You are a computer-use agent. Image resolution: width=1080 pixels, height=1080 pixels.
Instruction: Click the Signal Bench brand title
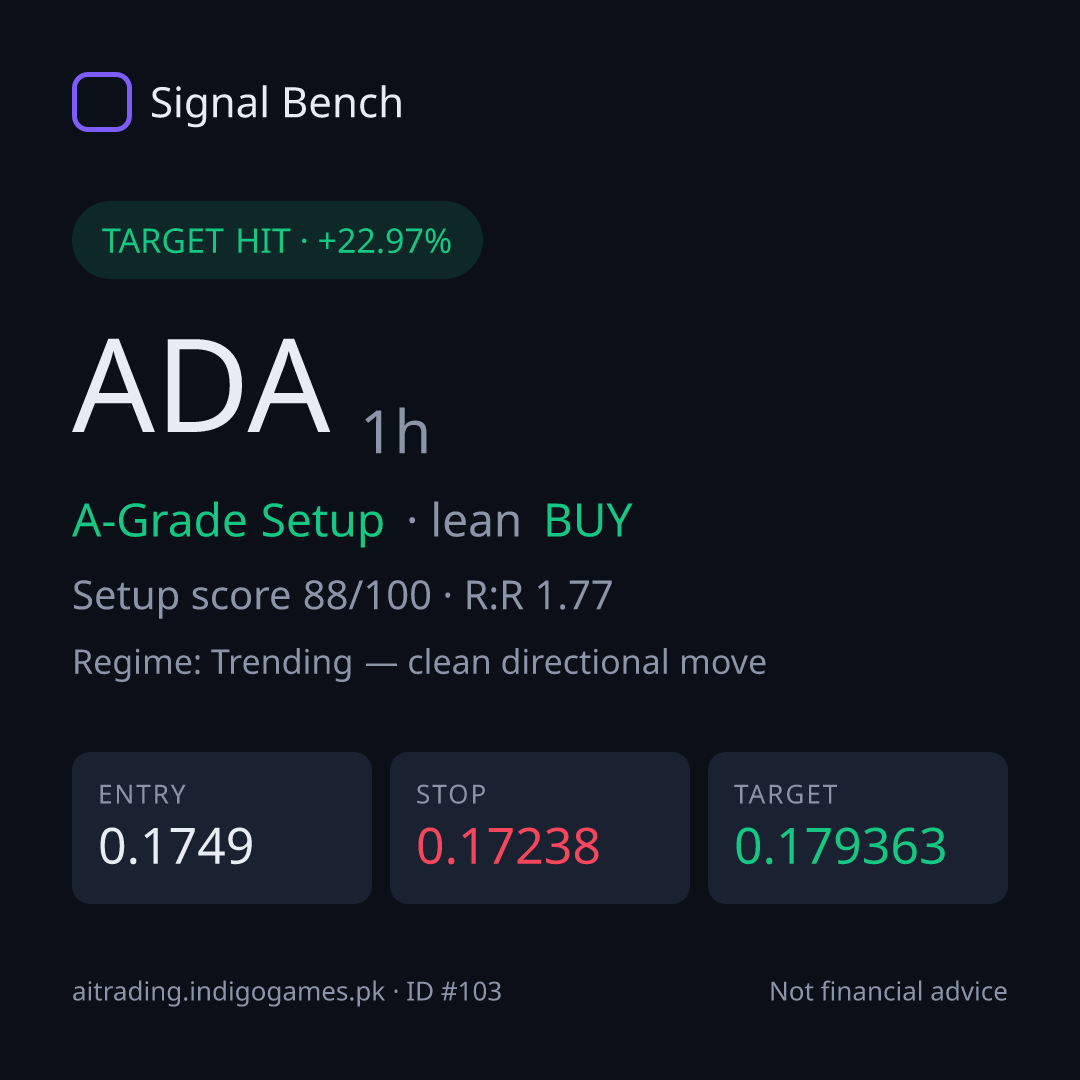(276, 103)
